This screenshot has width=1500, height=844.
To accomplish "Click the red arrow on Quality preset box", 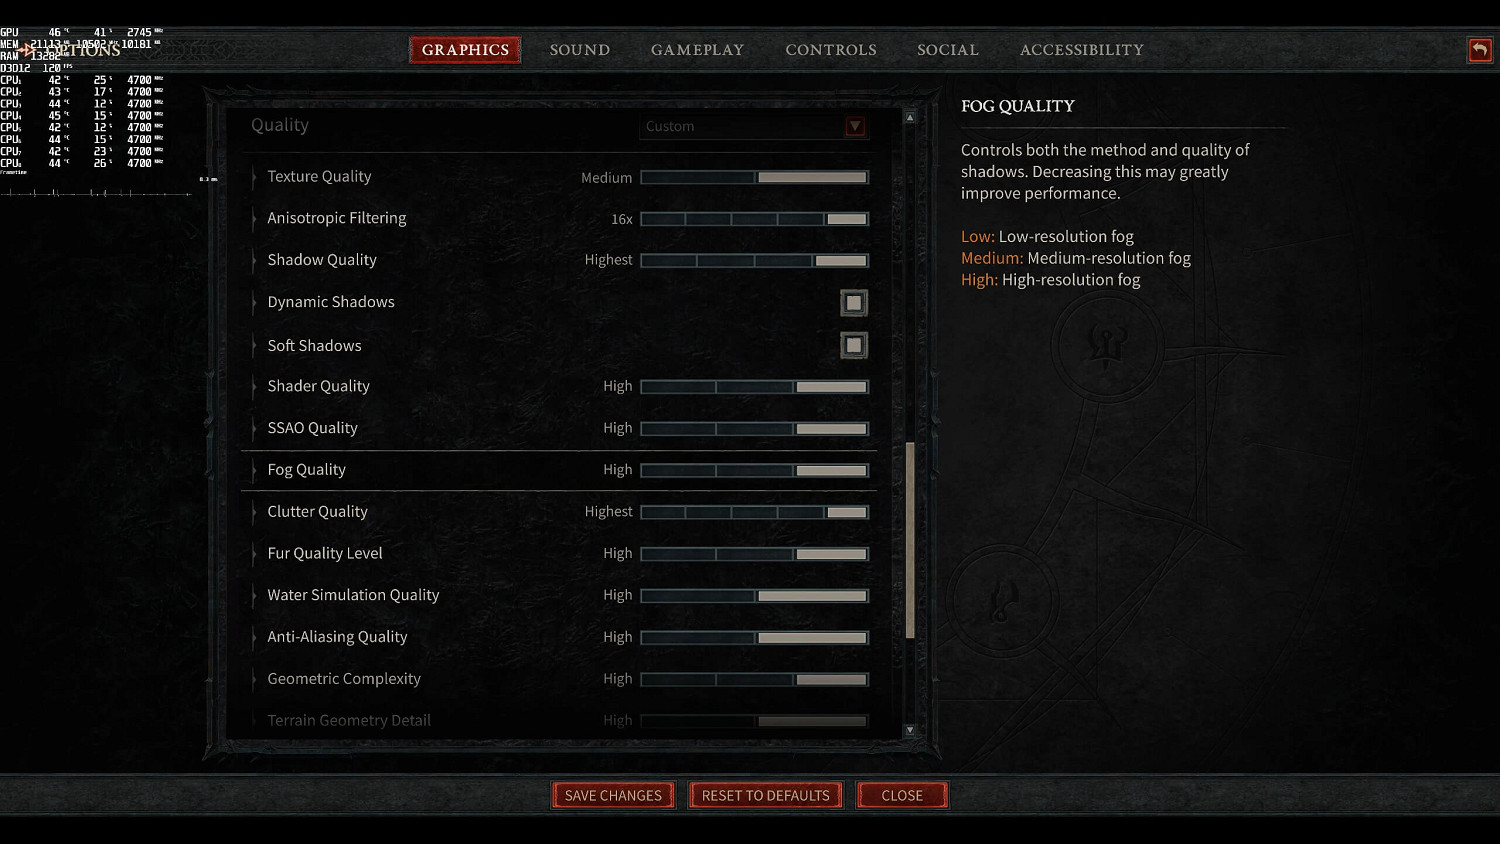I will coord(855,126).
